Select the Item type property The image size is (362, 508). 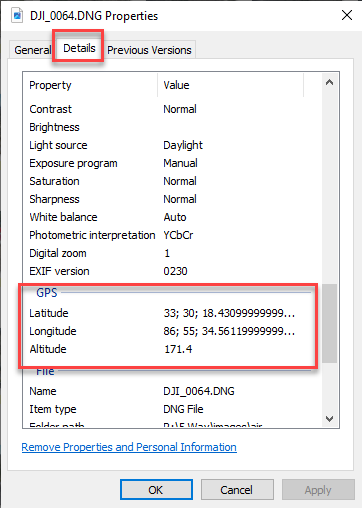click(53, 409)
